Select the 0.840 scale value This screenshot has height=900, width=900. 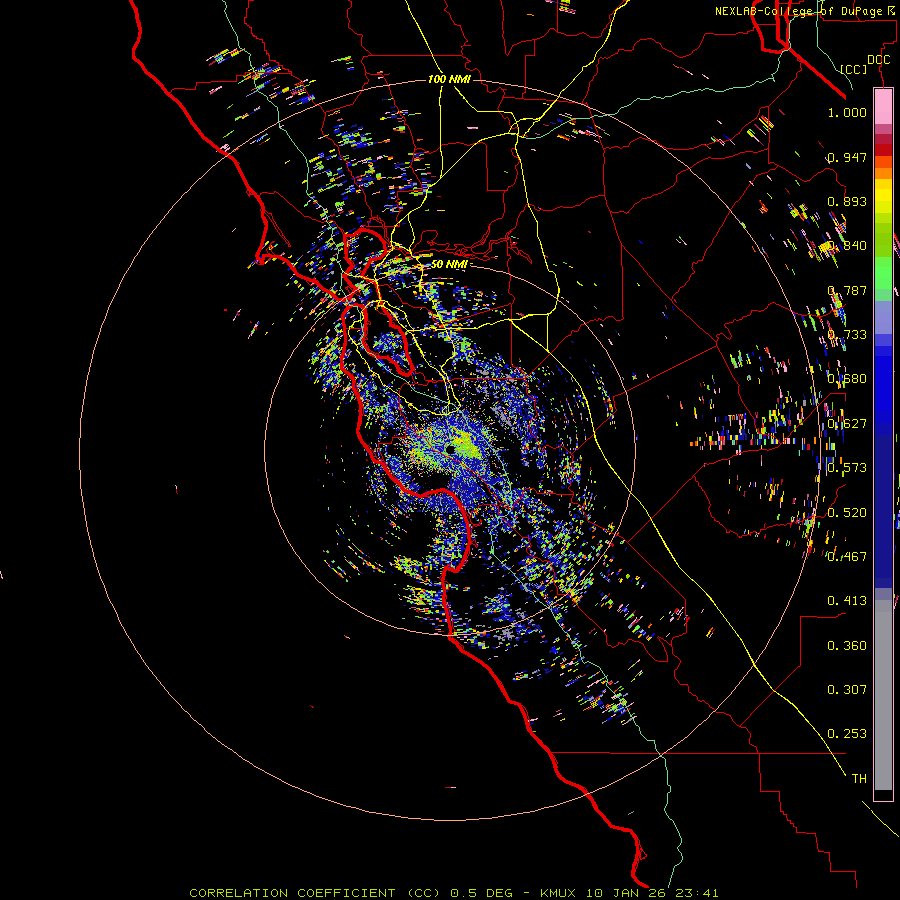coord(847,246)
